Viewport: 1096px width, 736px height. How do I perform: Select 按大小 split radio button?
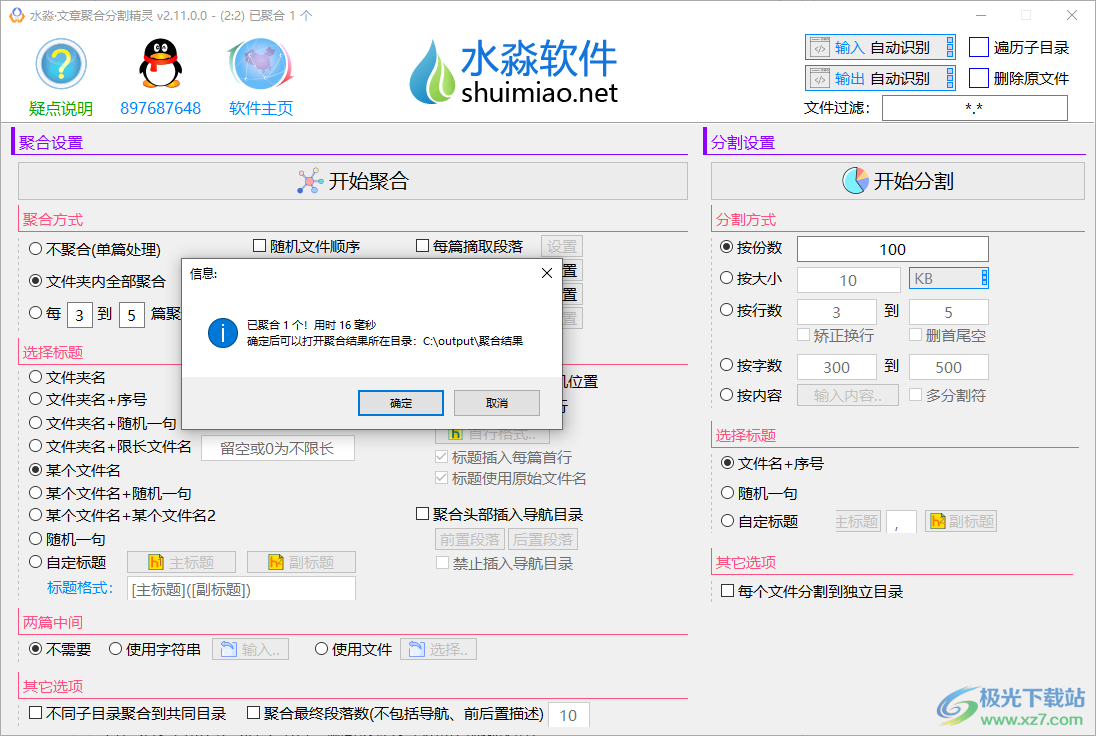click(x=727, y=278)
